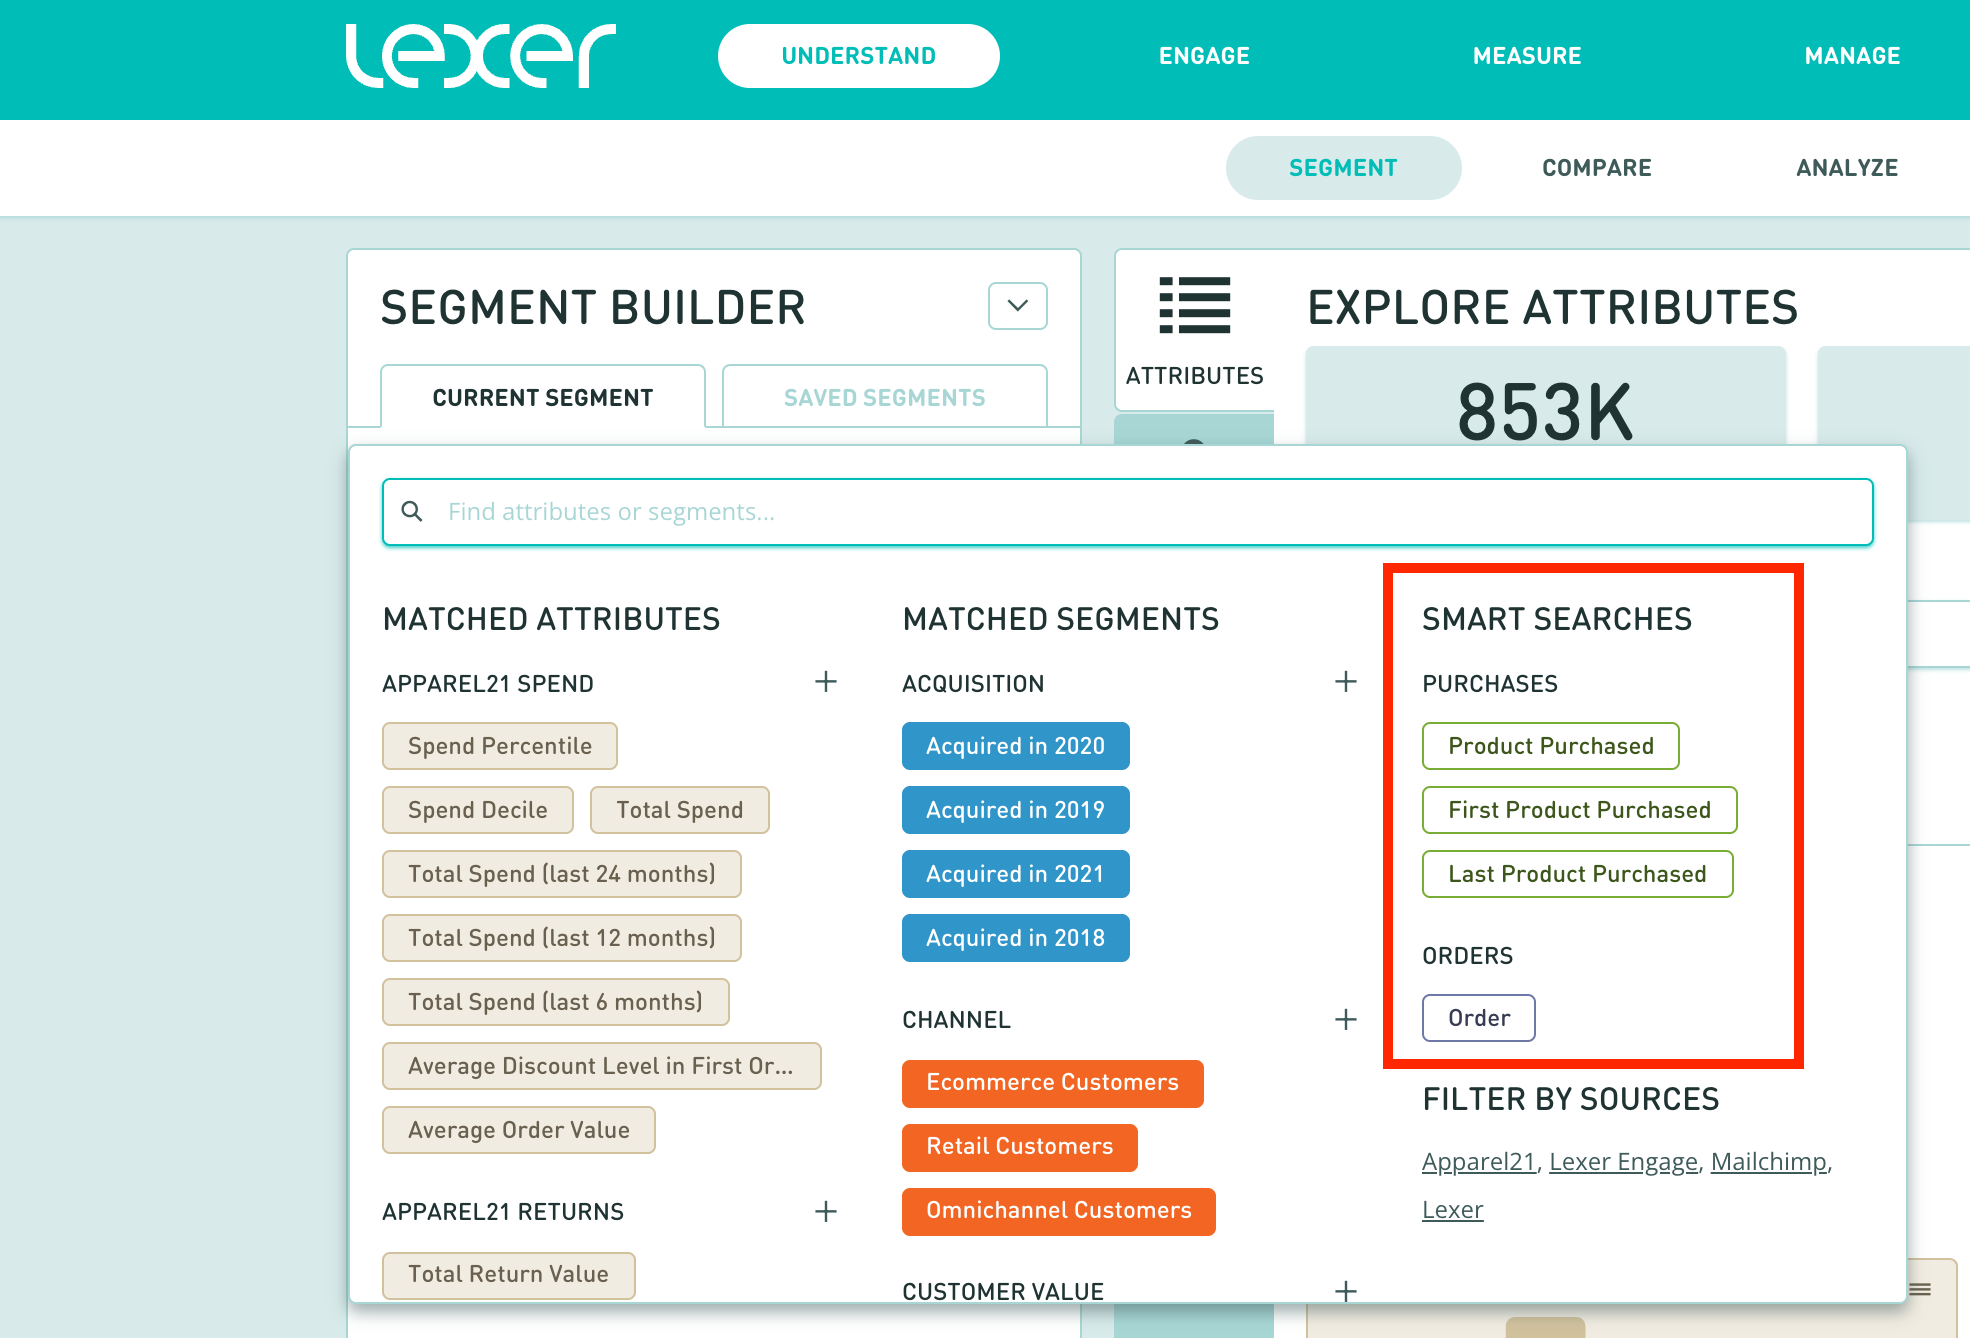1970x1338 pixels.
Task: Open the Compare view
Action: click(x=1596, y=168)
